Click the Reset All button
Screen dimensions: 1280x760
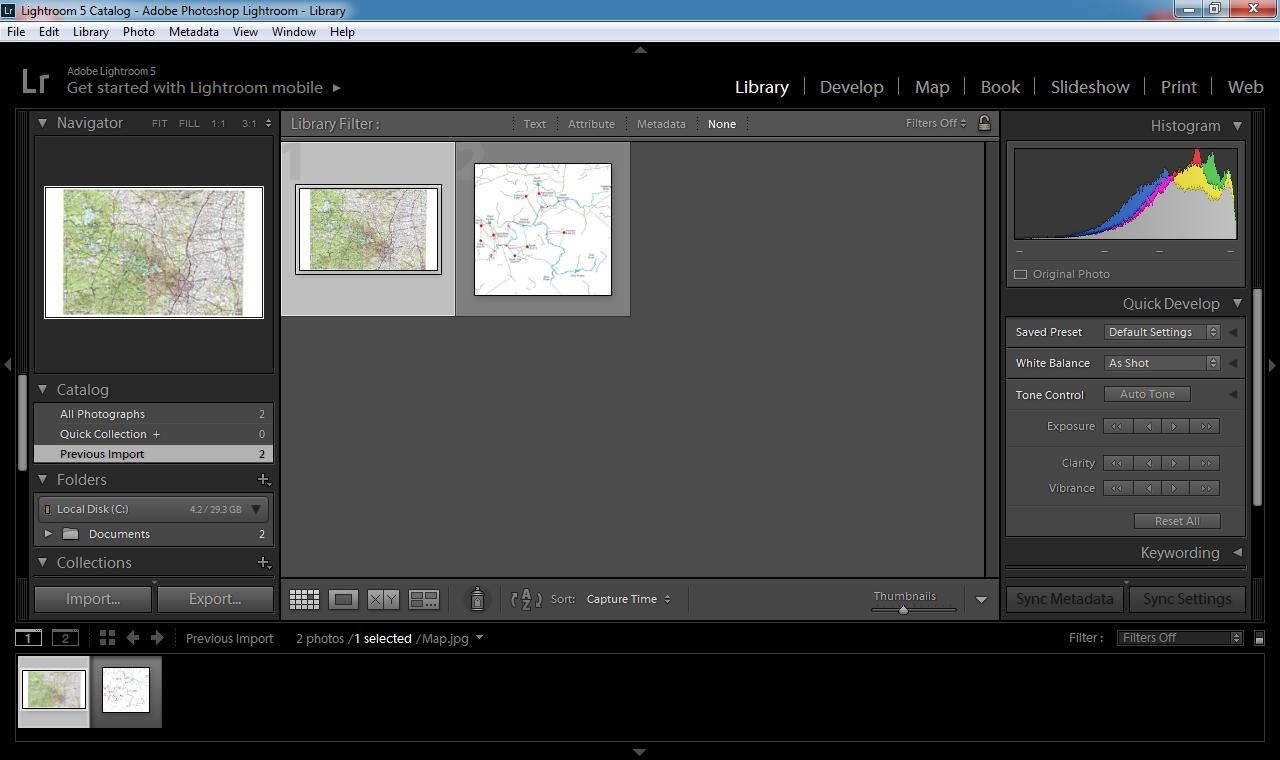(x=1177, y=521)
